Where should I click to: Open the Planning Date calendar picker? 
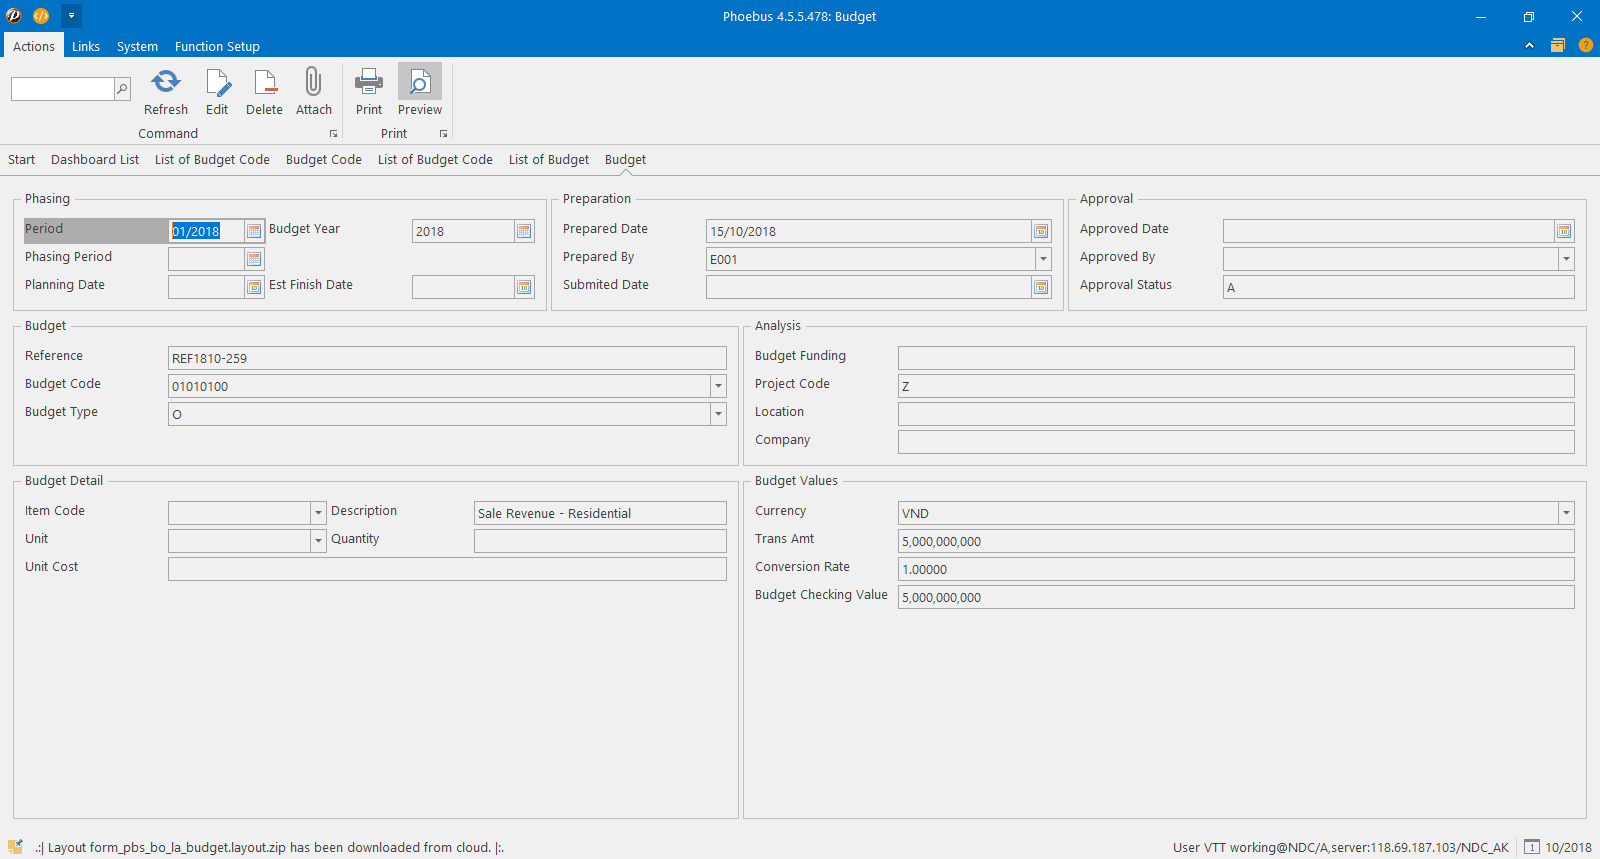pyautogui.click(x=254, y=287)
